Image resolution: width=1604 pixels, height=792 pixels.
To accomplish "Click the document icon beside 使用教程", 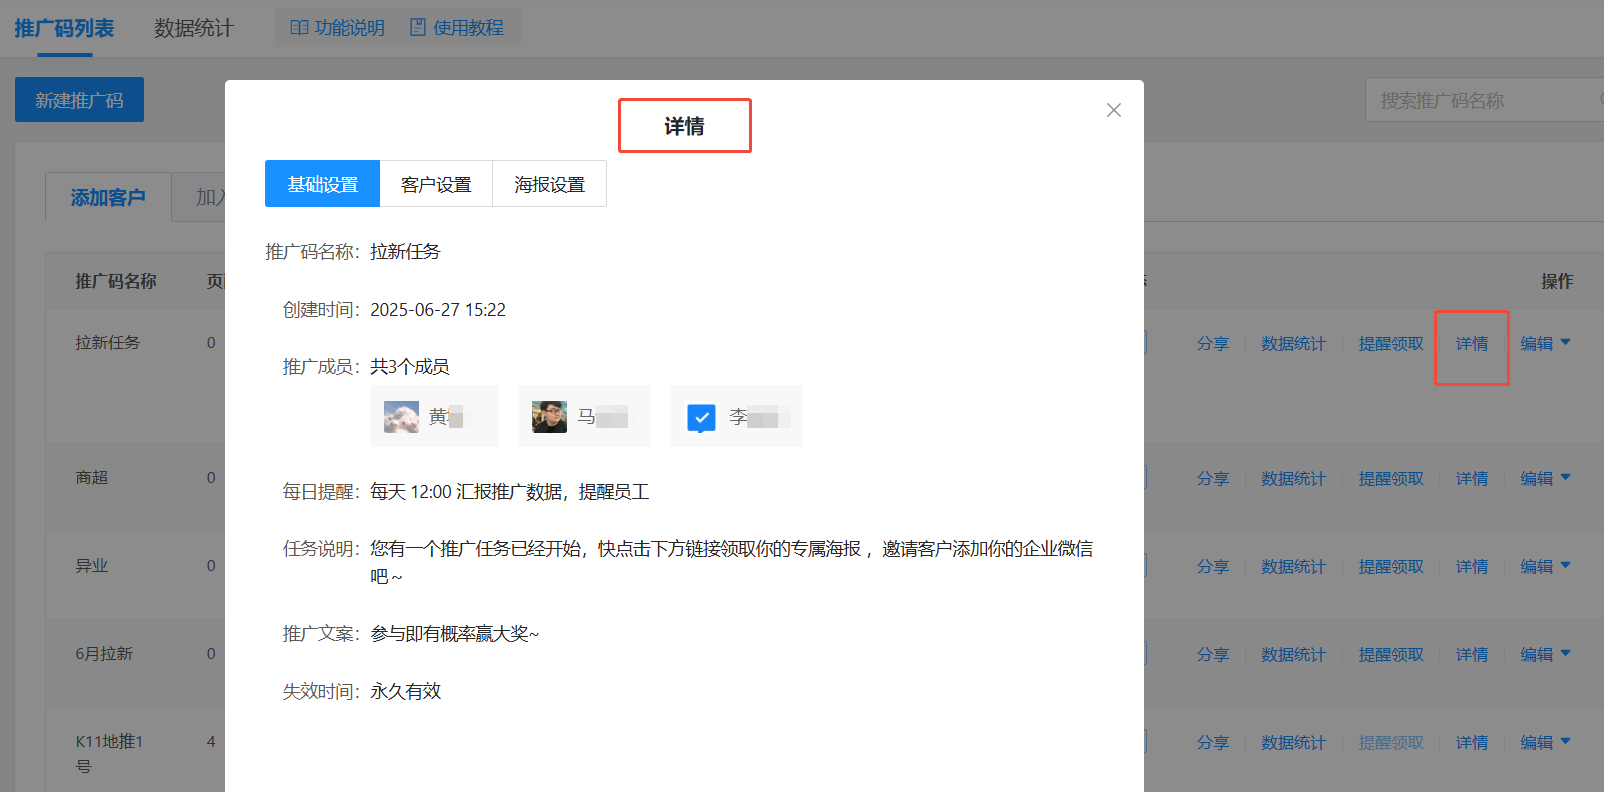I will (418, 28).
